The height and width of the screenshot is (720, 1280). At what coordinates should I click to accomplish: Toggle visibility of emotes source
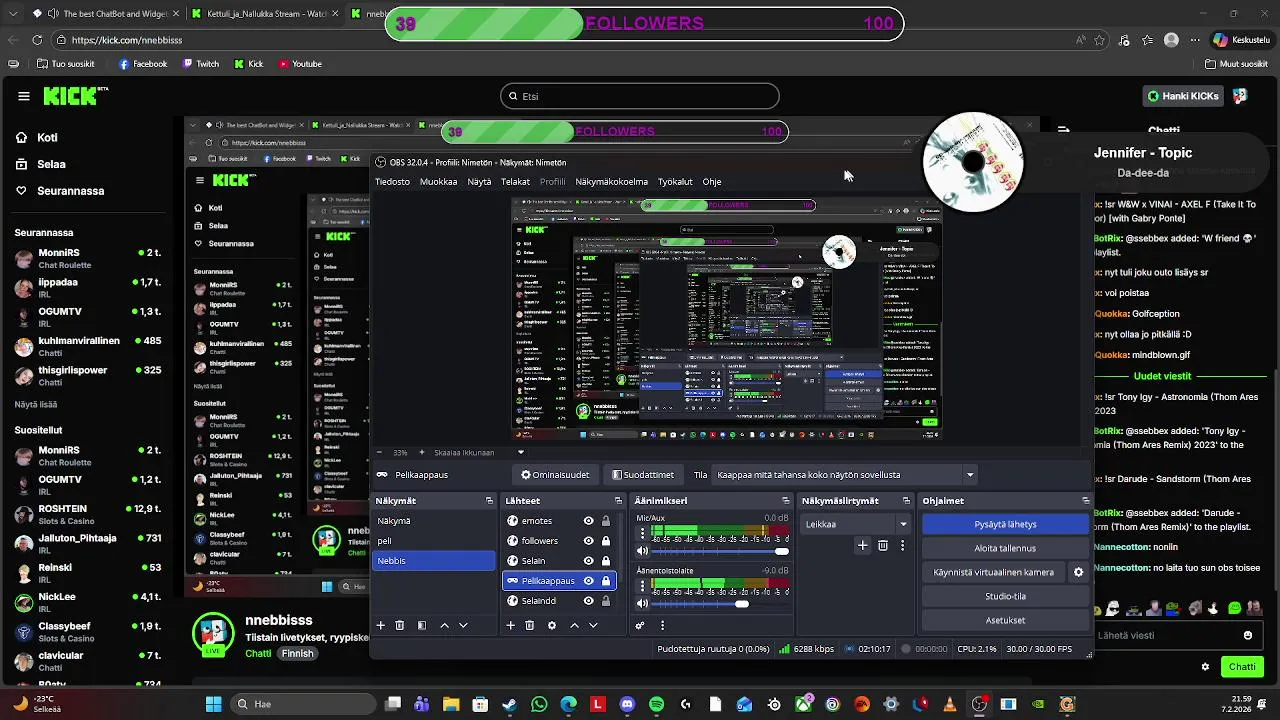[588, 521]
